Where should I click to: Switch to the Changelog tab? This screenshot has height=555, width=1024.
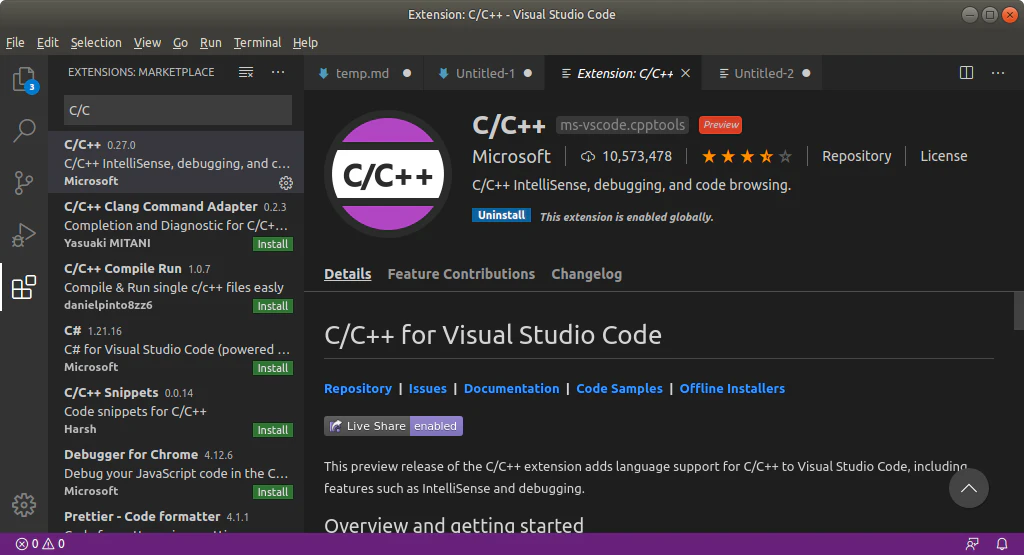coord(586,274)
